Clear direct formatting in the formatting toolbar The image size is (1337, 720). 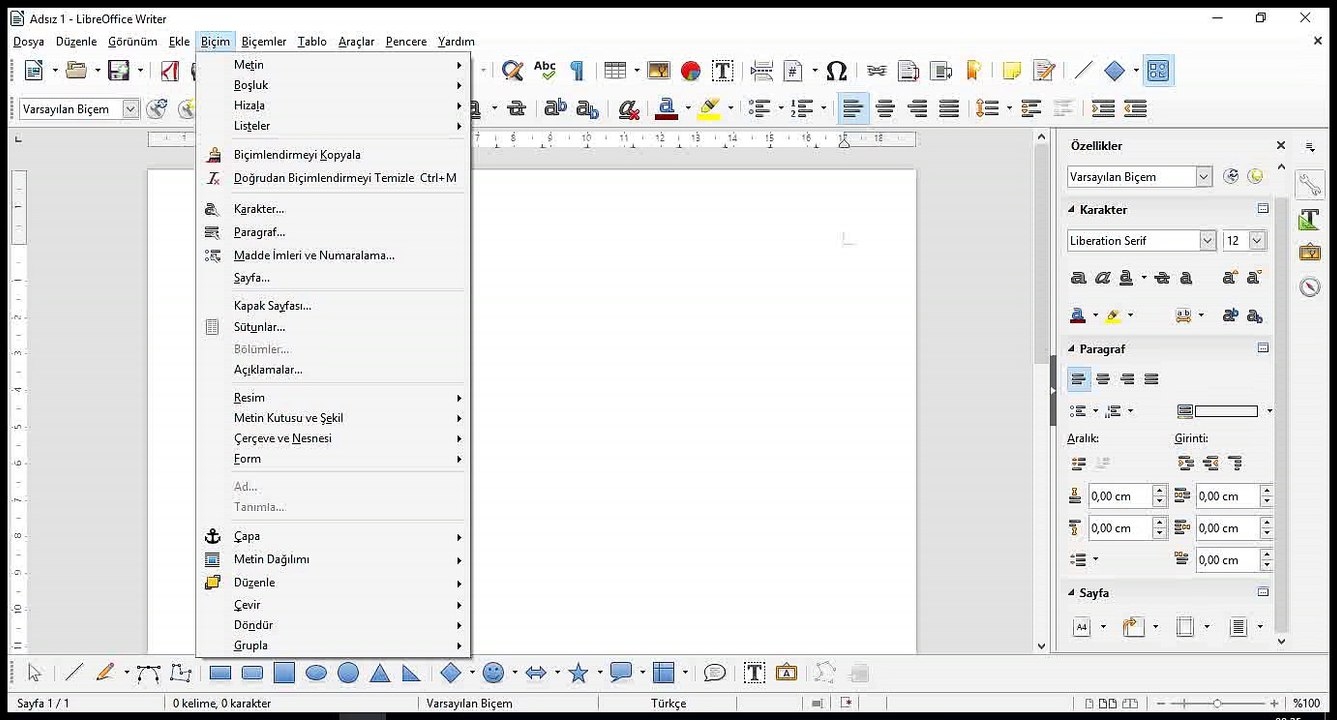pos(628,108)
